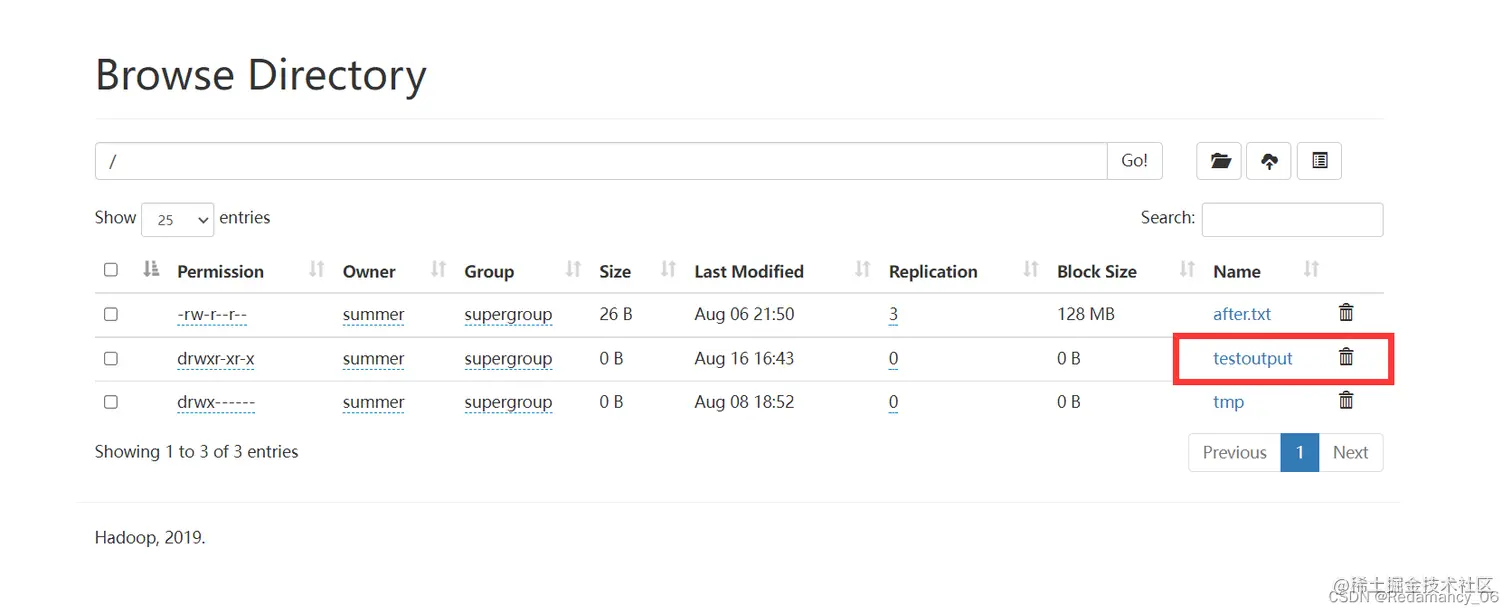Click the Last Modified column header

pos(749,271)
